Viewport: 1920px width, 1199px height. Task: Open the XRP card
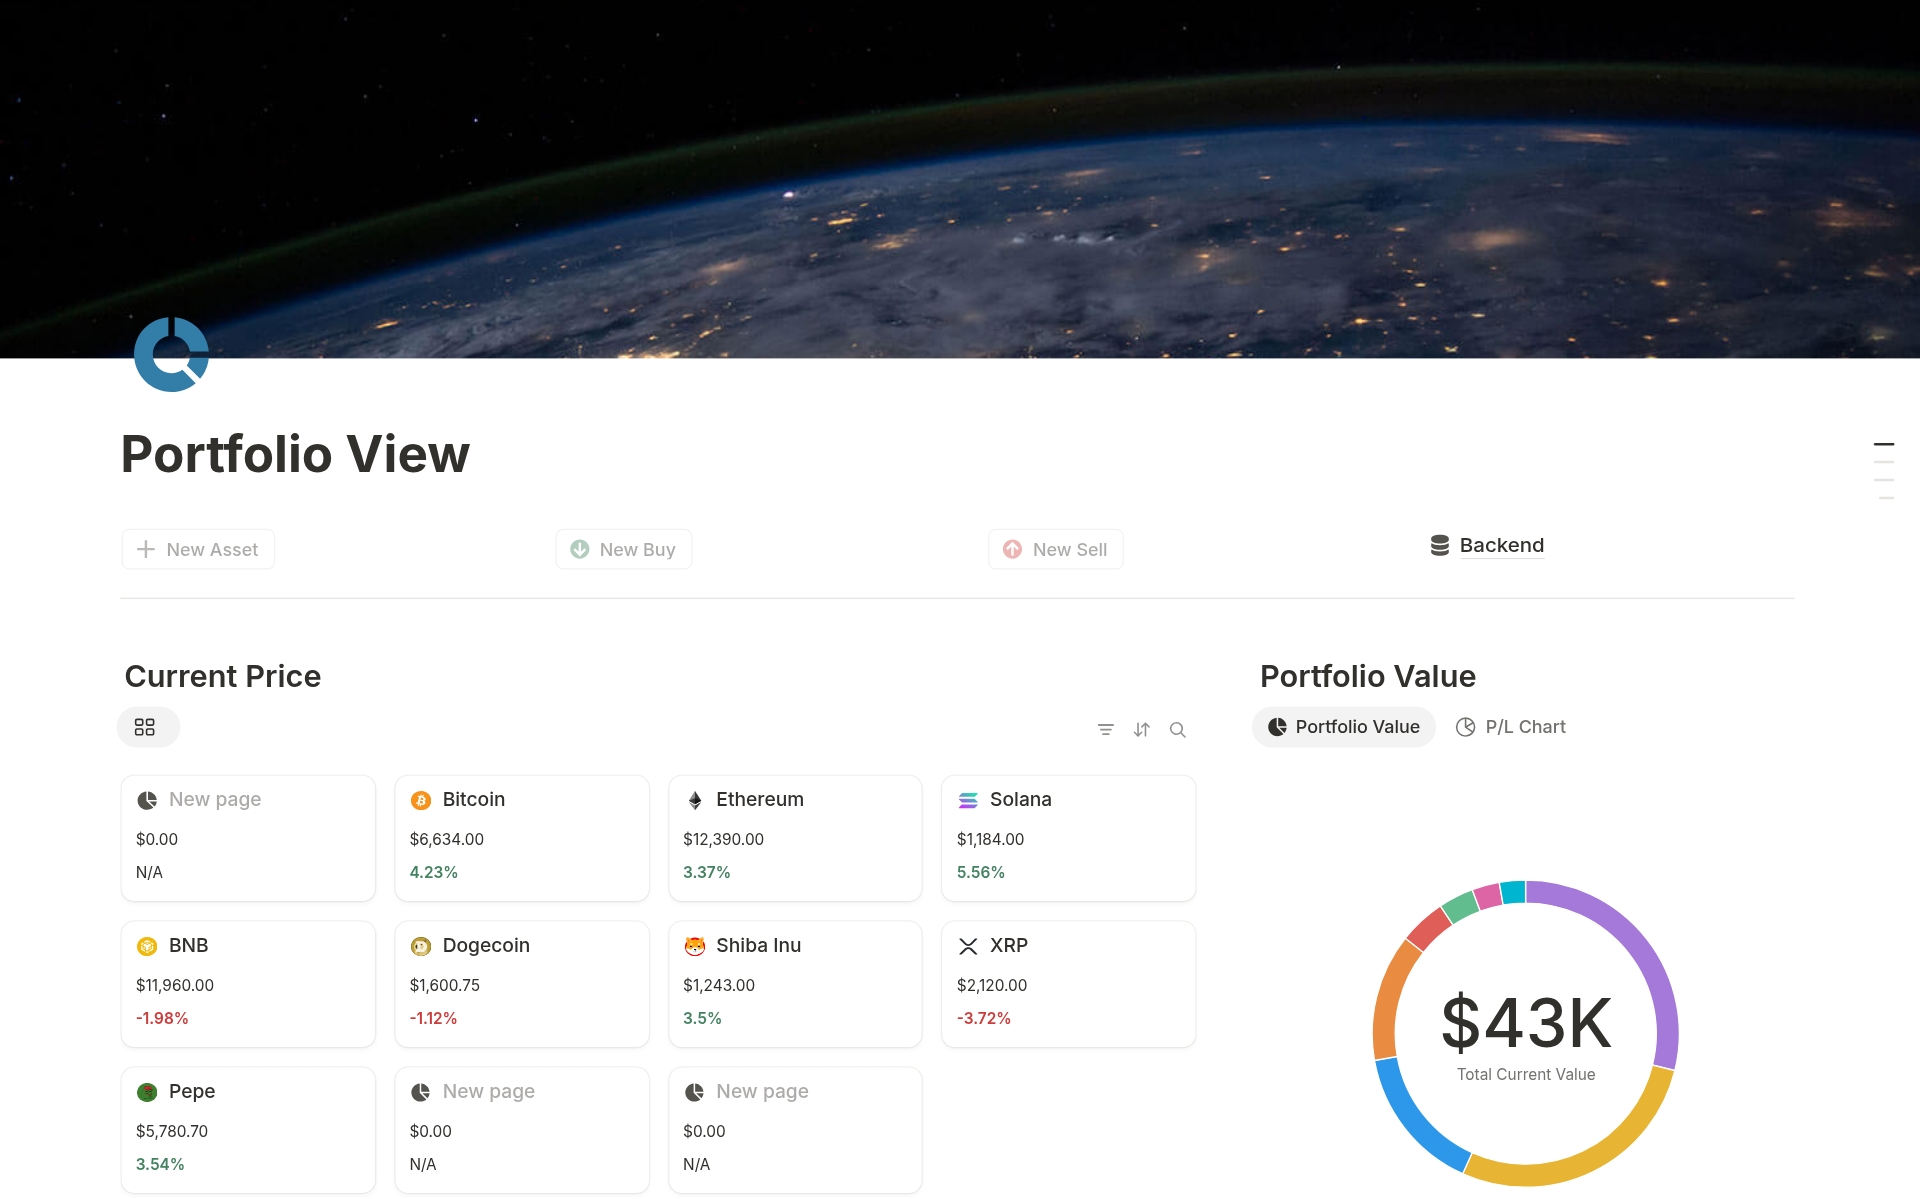click(x=1068, y=984)
